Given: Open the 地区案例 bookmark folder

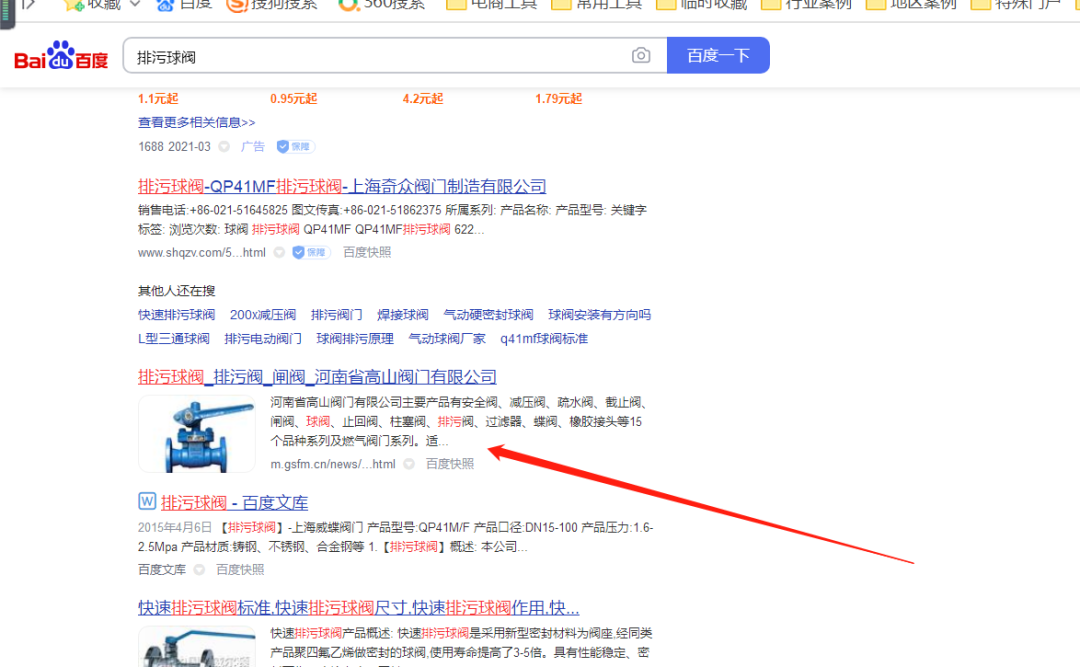Looking at the screenshot, I should (x=910, y=4).
